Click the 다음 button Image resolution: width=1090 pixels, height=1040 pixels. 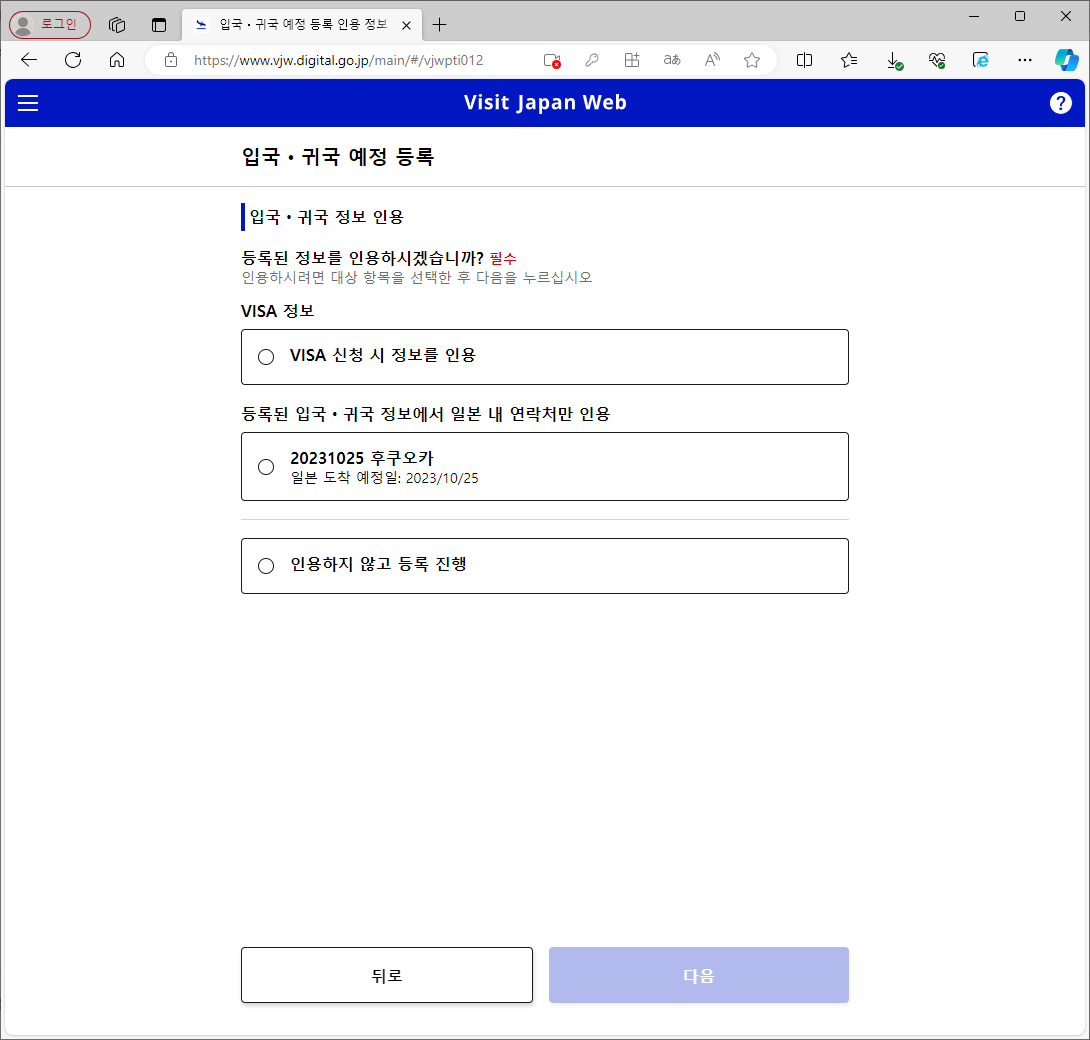click(699, 975)
